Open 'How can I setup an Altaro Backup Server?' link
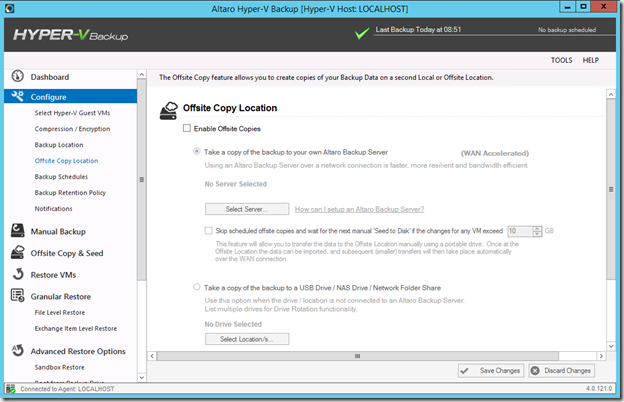This screenshot has height=402, width=624. tap(359, 209)
